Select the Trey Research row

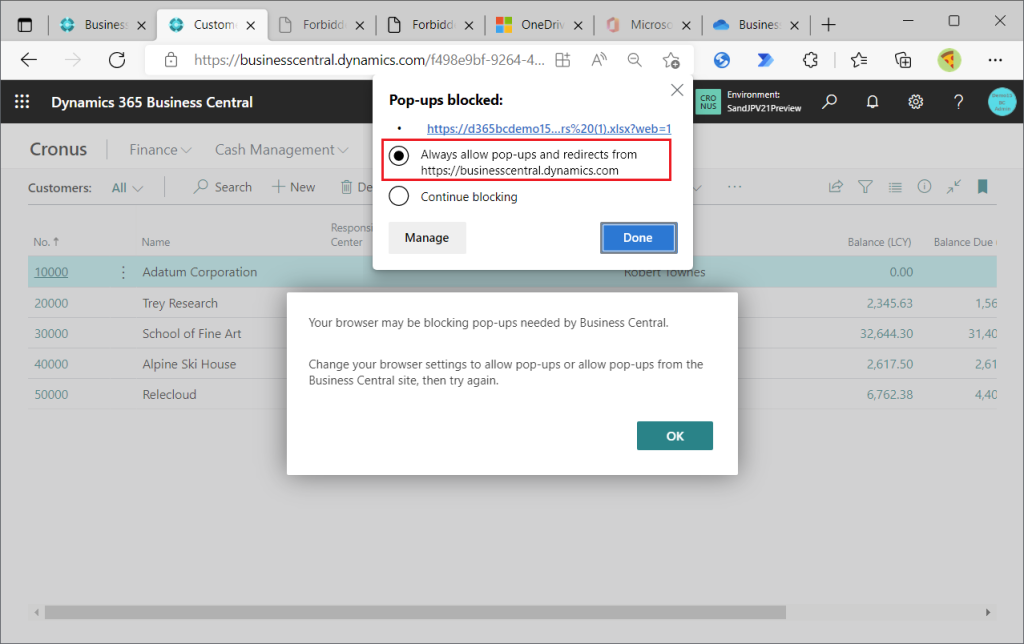tap(512, 303)
